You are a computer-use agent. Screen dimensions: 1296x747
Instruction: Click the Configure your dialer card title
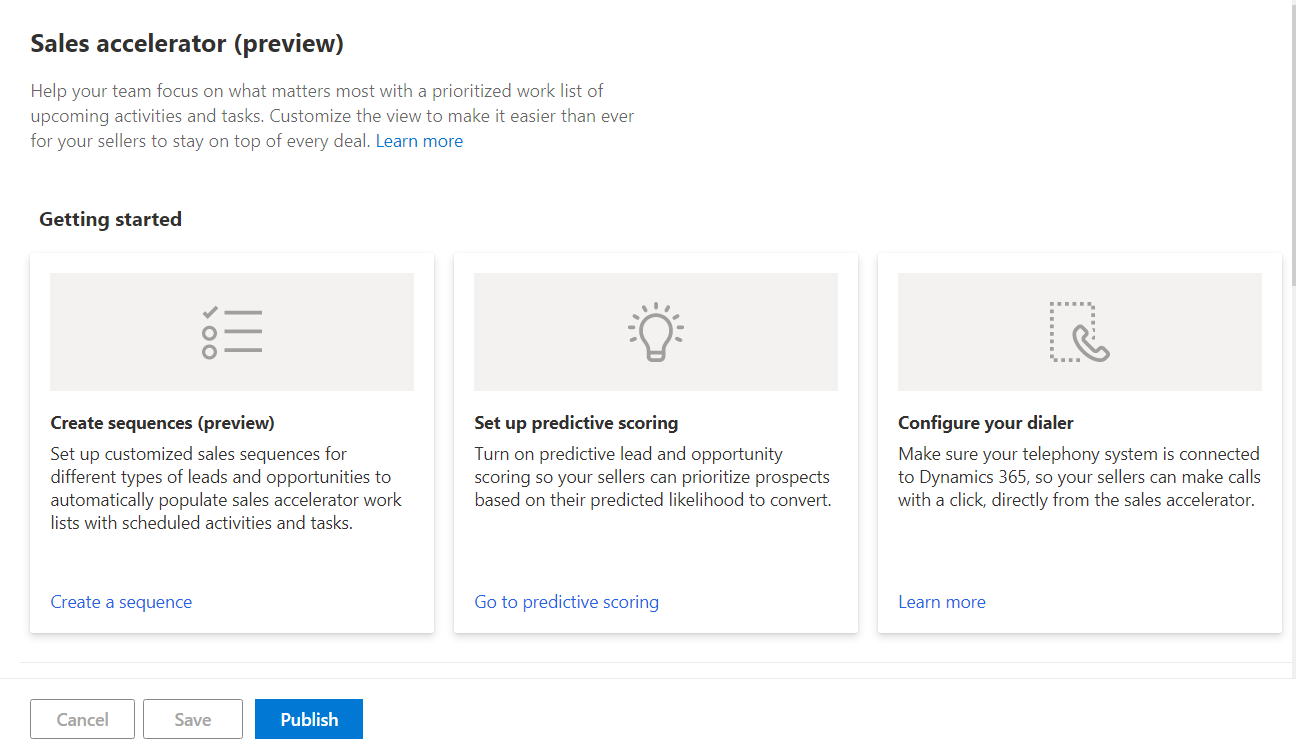click(985, 423)
